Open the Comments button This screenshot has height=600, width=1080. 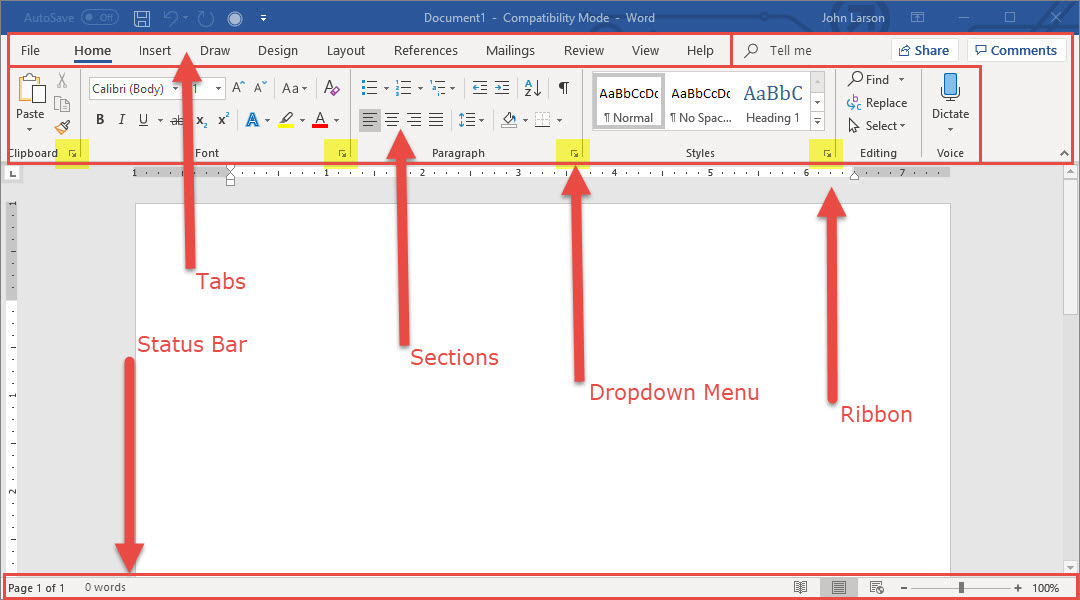click(x=1016, y=51)
